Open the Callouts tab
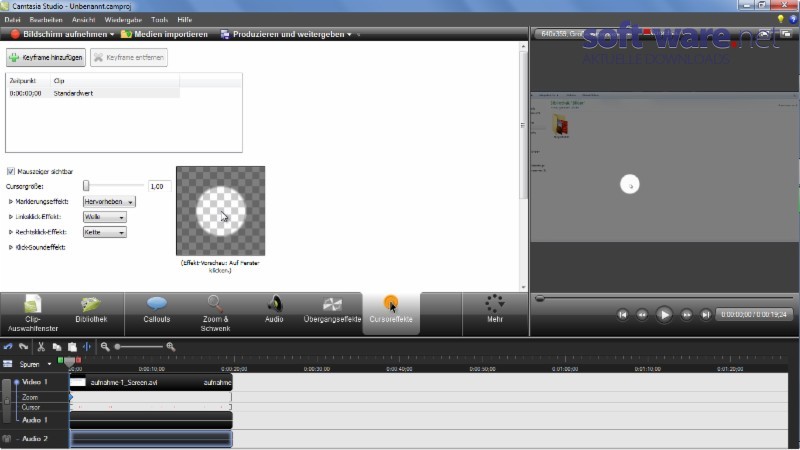 [157, 309]
